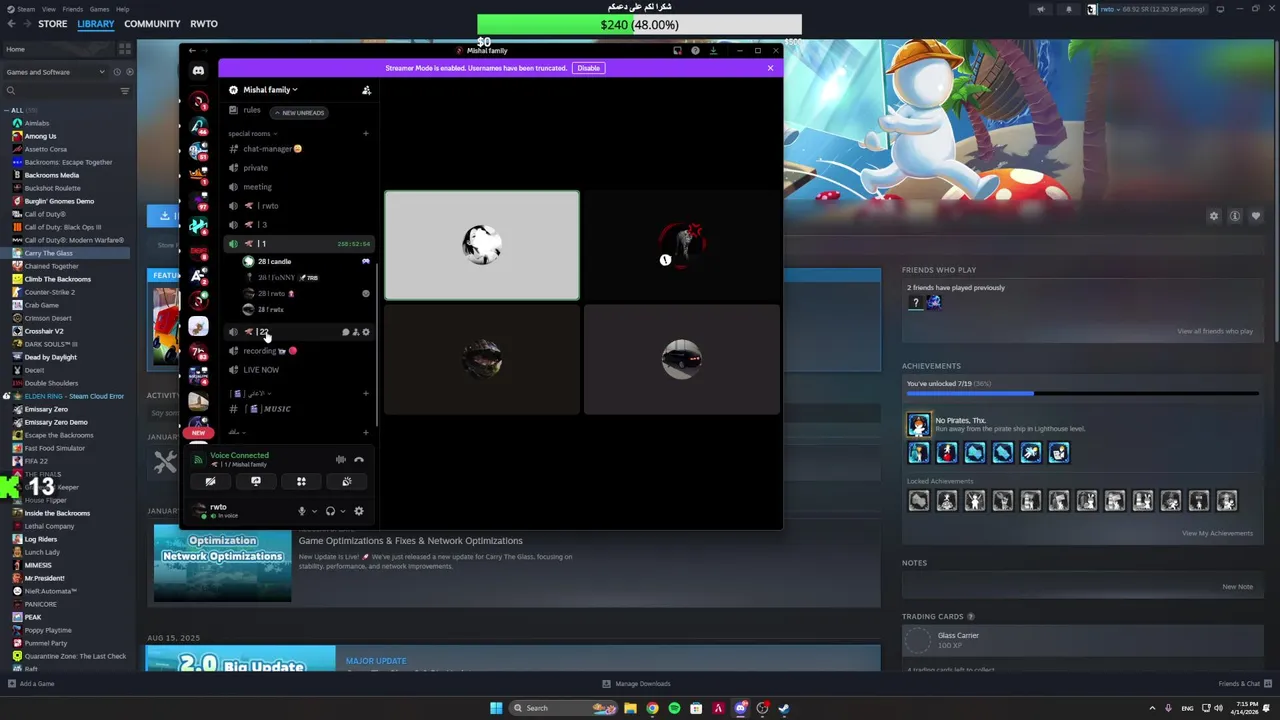Click the Steam menu in menu bar
The height and width of the screenshot is (720, 1280).
pos(27,9)
